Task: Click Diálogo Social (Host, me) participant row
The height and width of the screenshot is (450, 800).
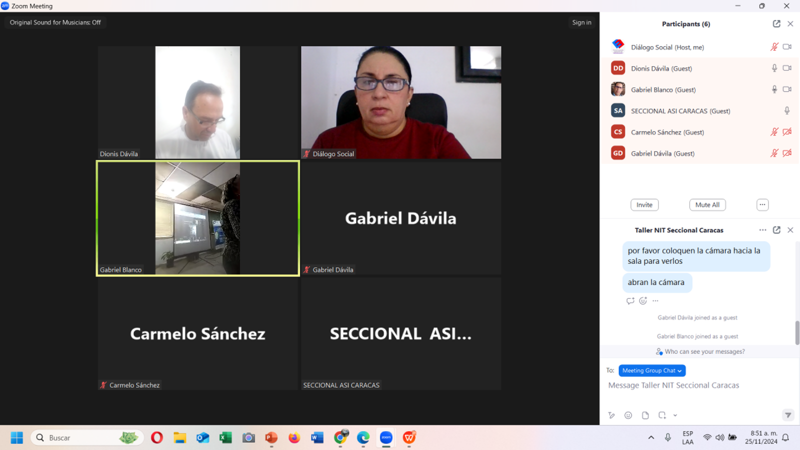Action: [x=699, y=47]
